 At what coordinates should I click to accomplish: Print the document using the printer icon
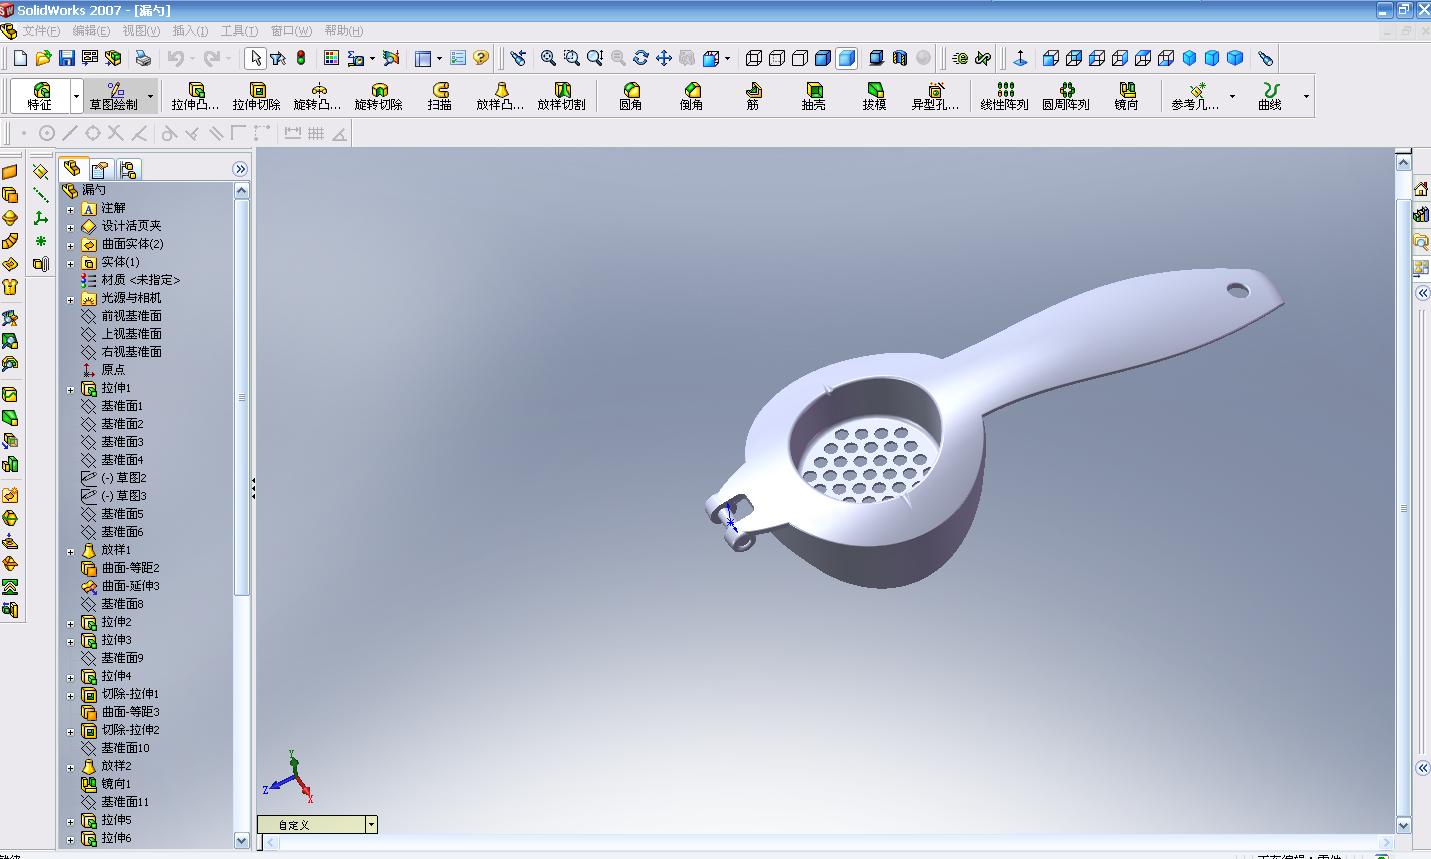(x=143, y=58)
